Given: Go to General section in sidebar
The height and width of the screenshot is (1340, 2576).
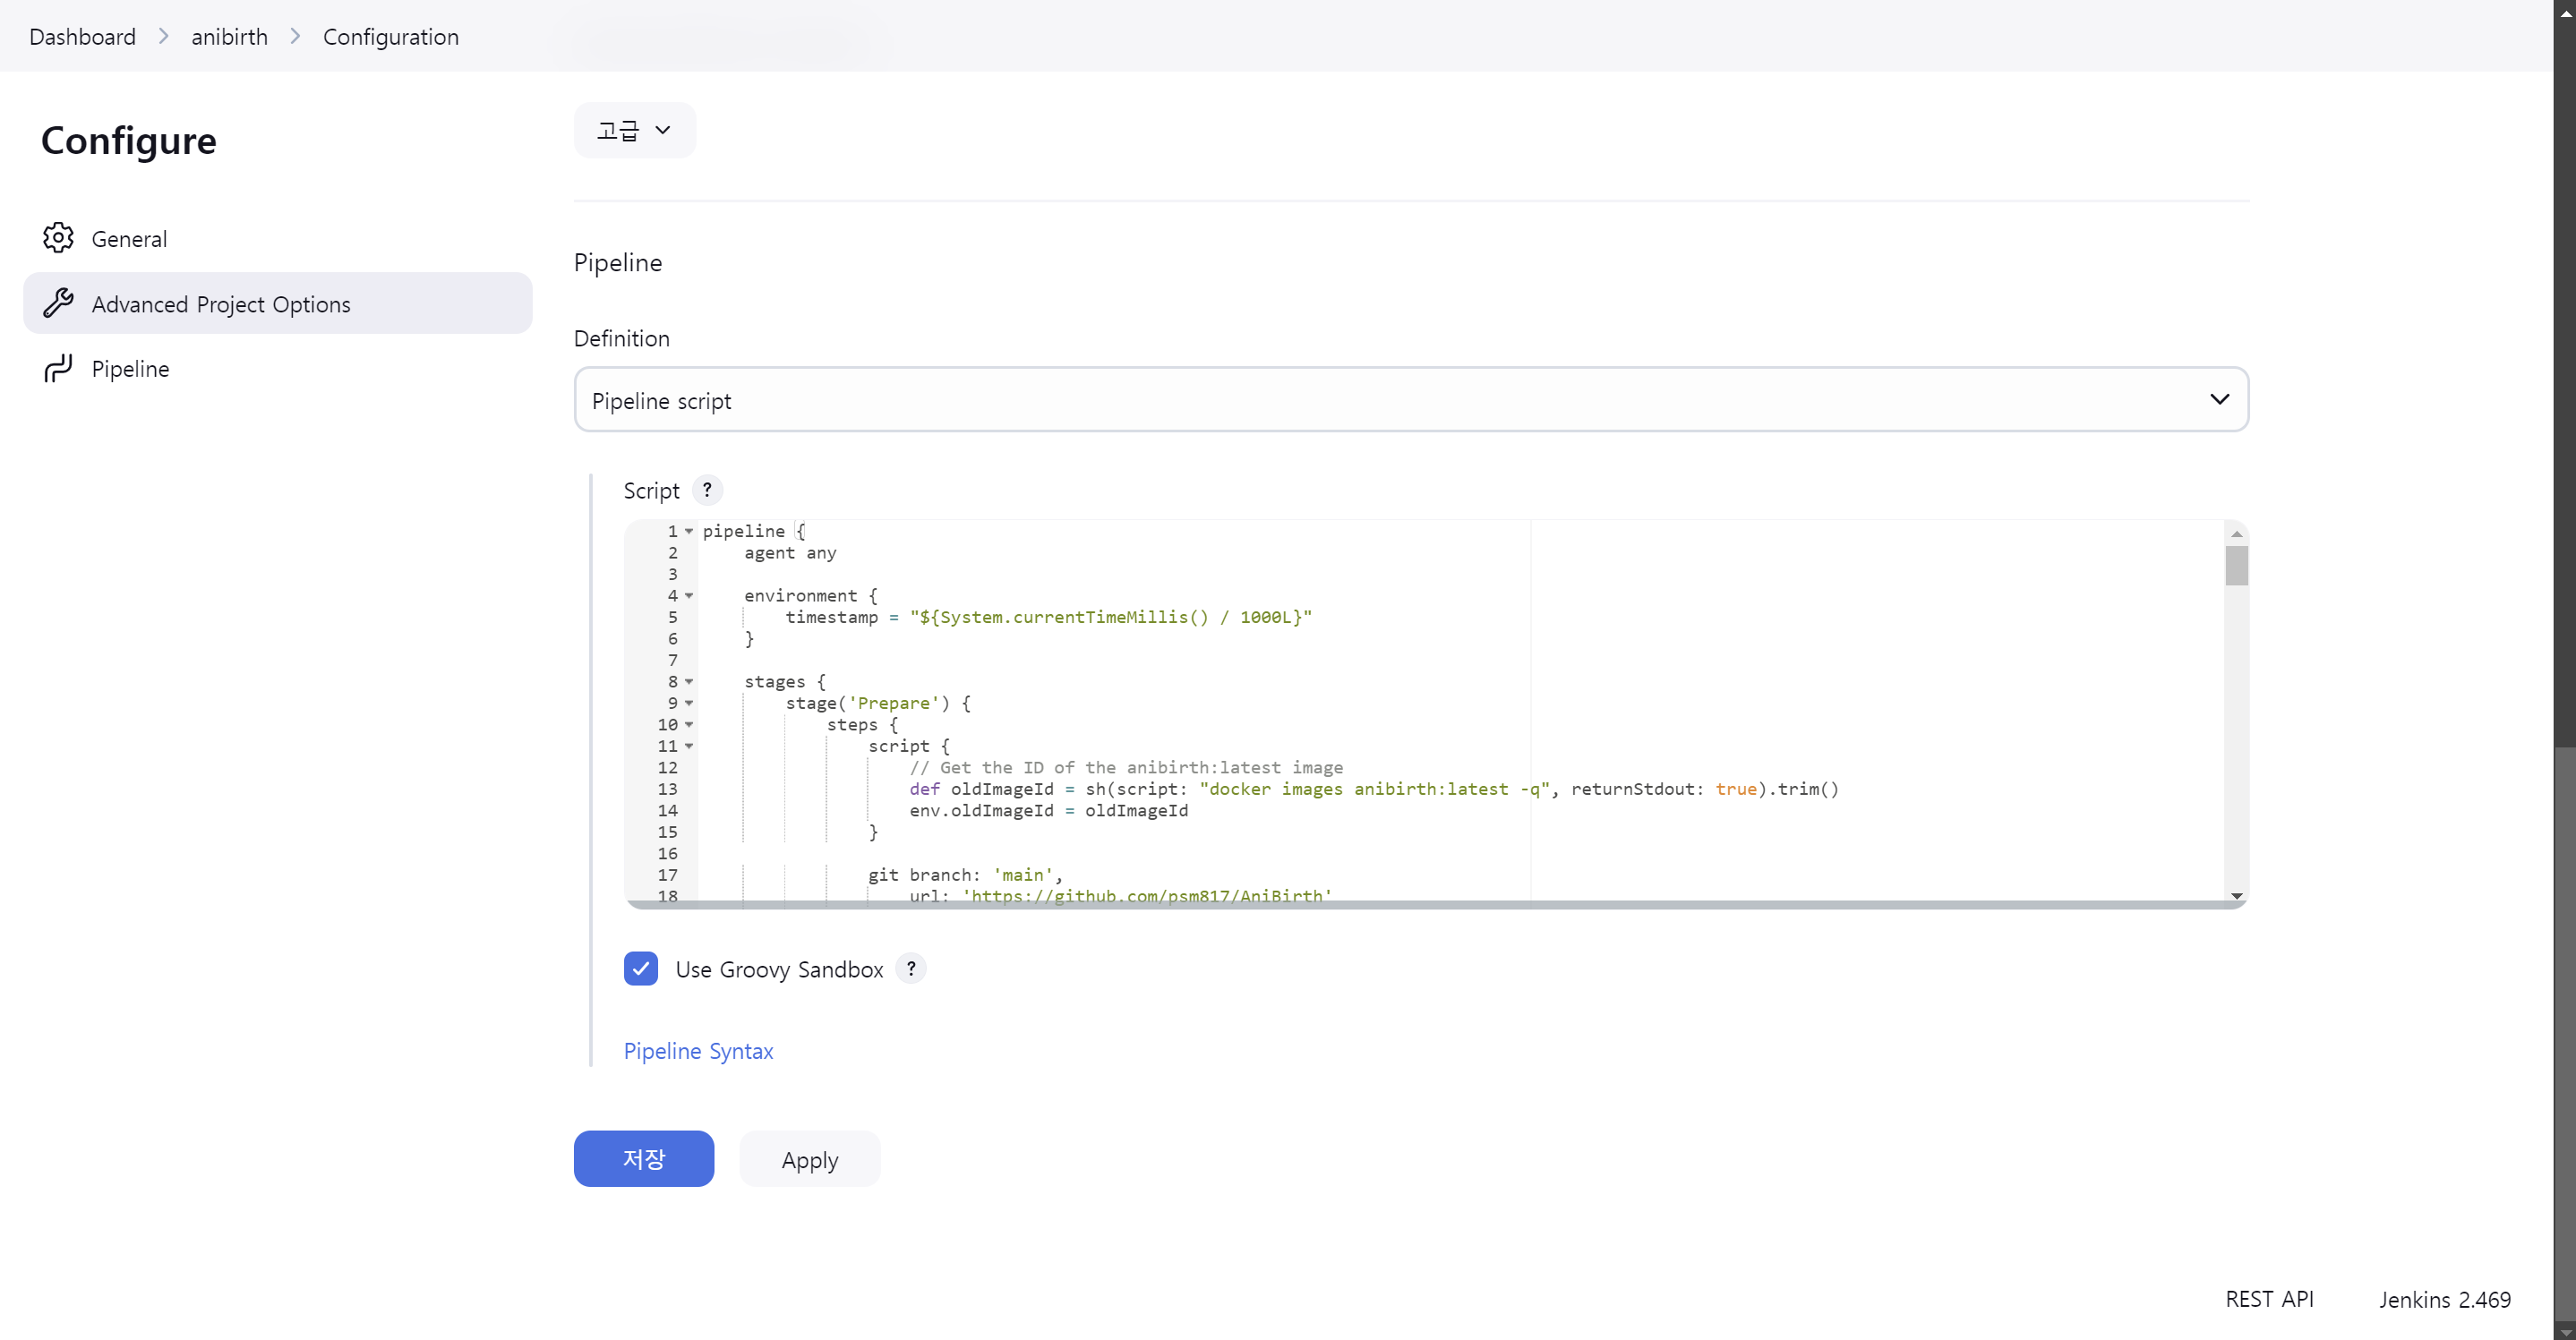Looking at the screenshot, I should (x=129, y=239).
